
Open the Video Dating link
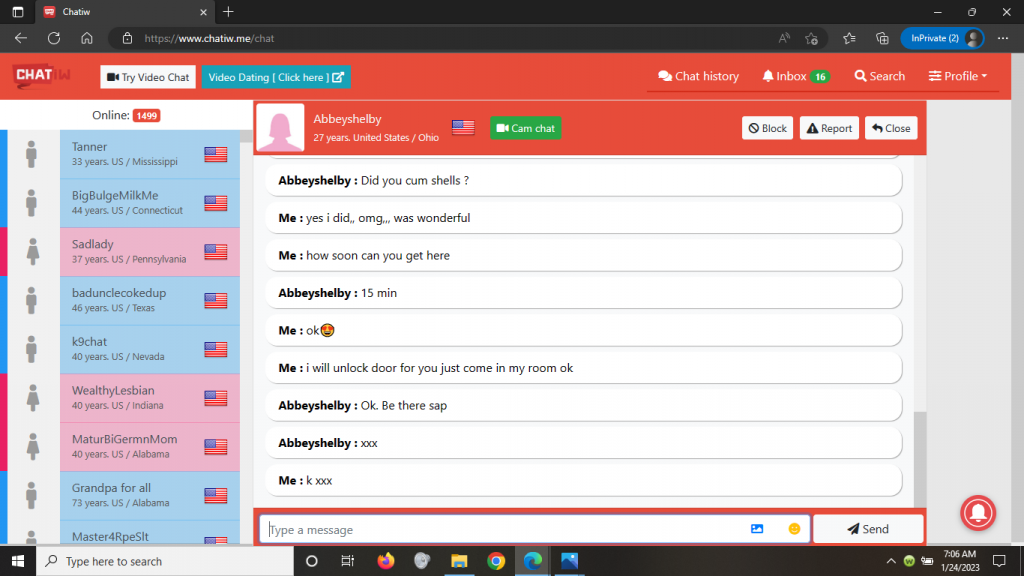coord(276,77)
